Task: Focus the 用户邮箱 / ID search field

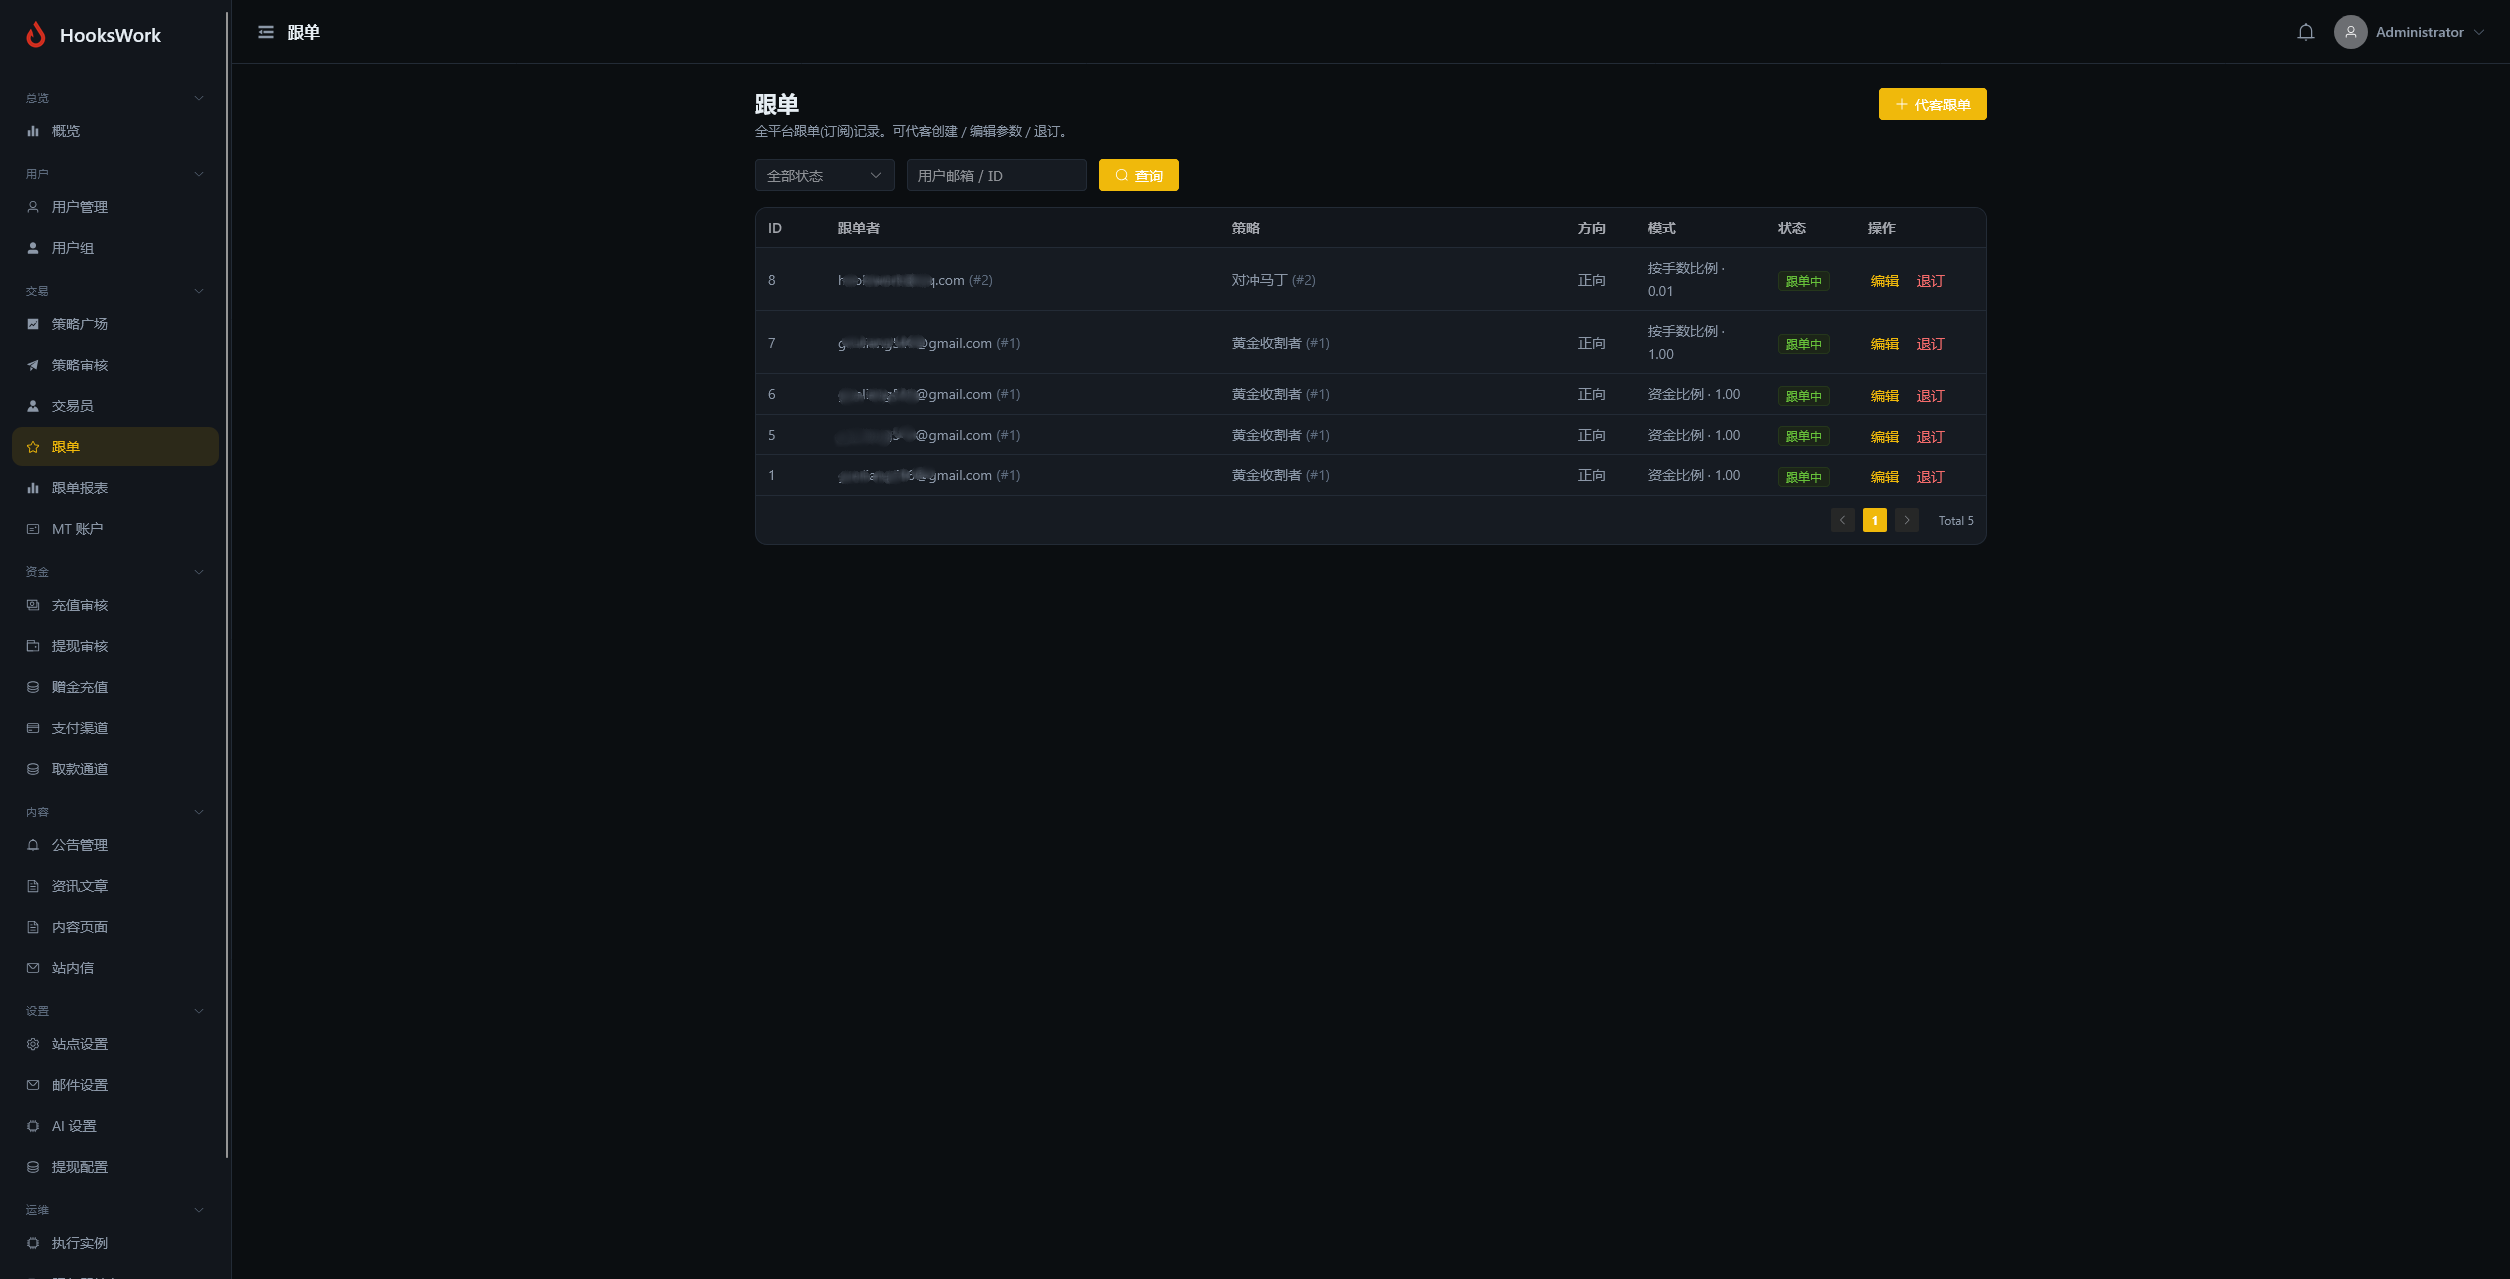Action: (996, 175)
